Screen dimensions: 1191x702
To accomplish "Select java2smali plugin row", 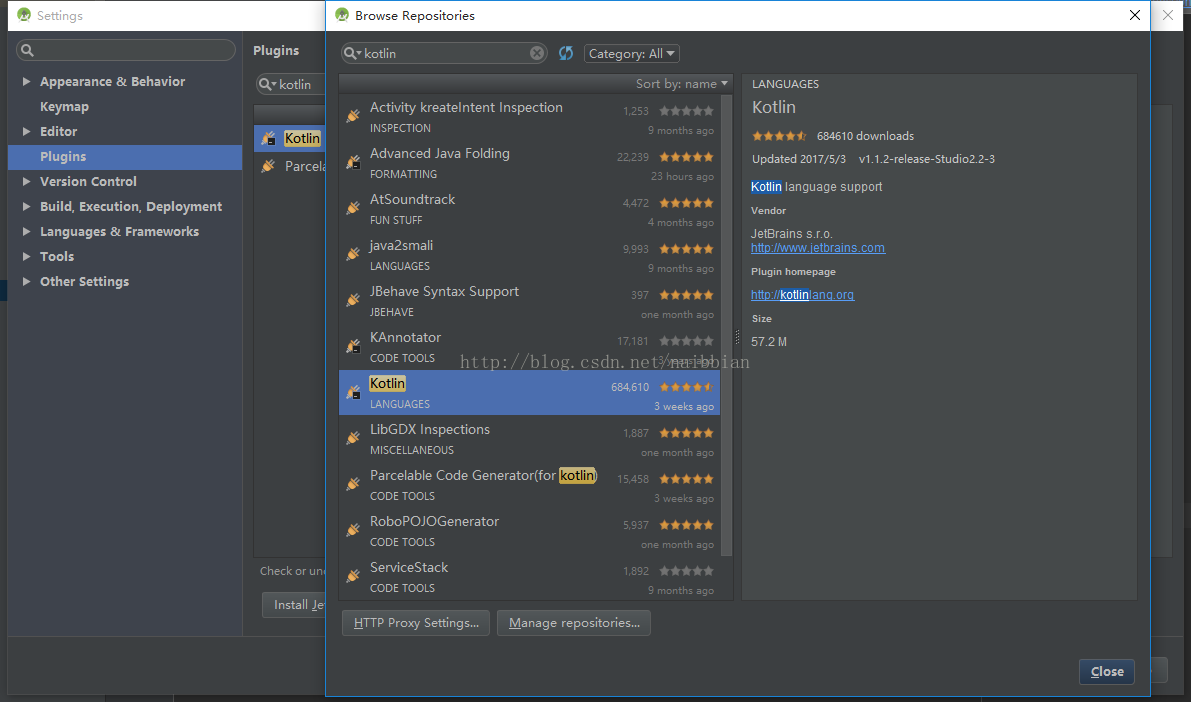I will 529,255.
